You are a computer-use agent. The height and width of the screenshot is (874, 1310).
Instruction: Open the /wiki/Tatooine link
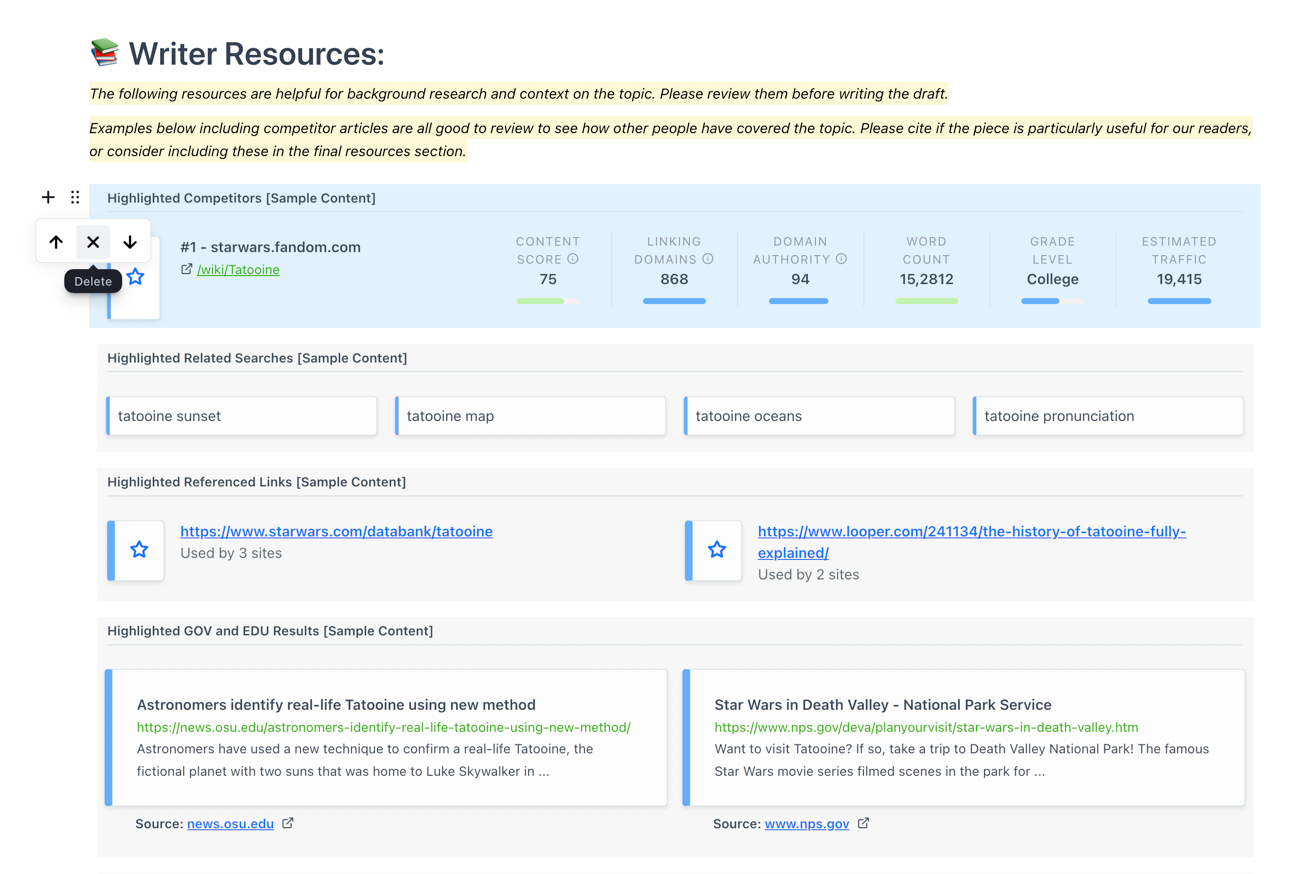tap(238, 269)
